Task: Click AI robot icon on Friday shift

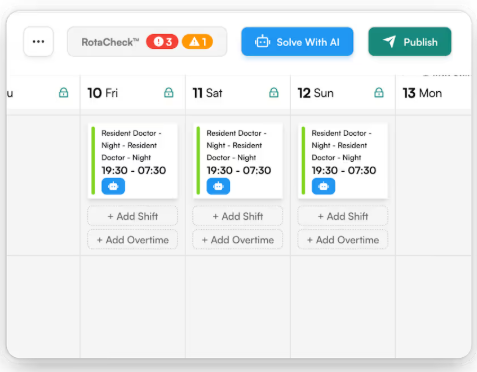Action: 113,186
